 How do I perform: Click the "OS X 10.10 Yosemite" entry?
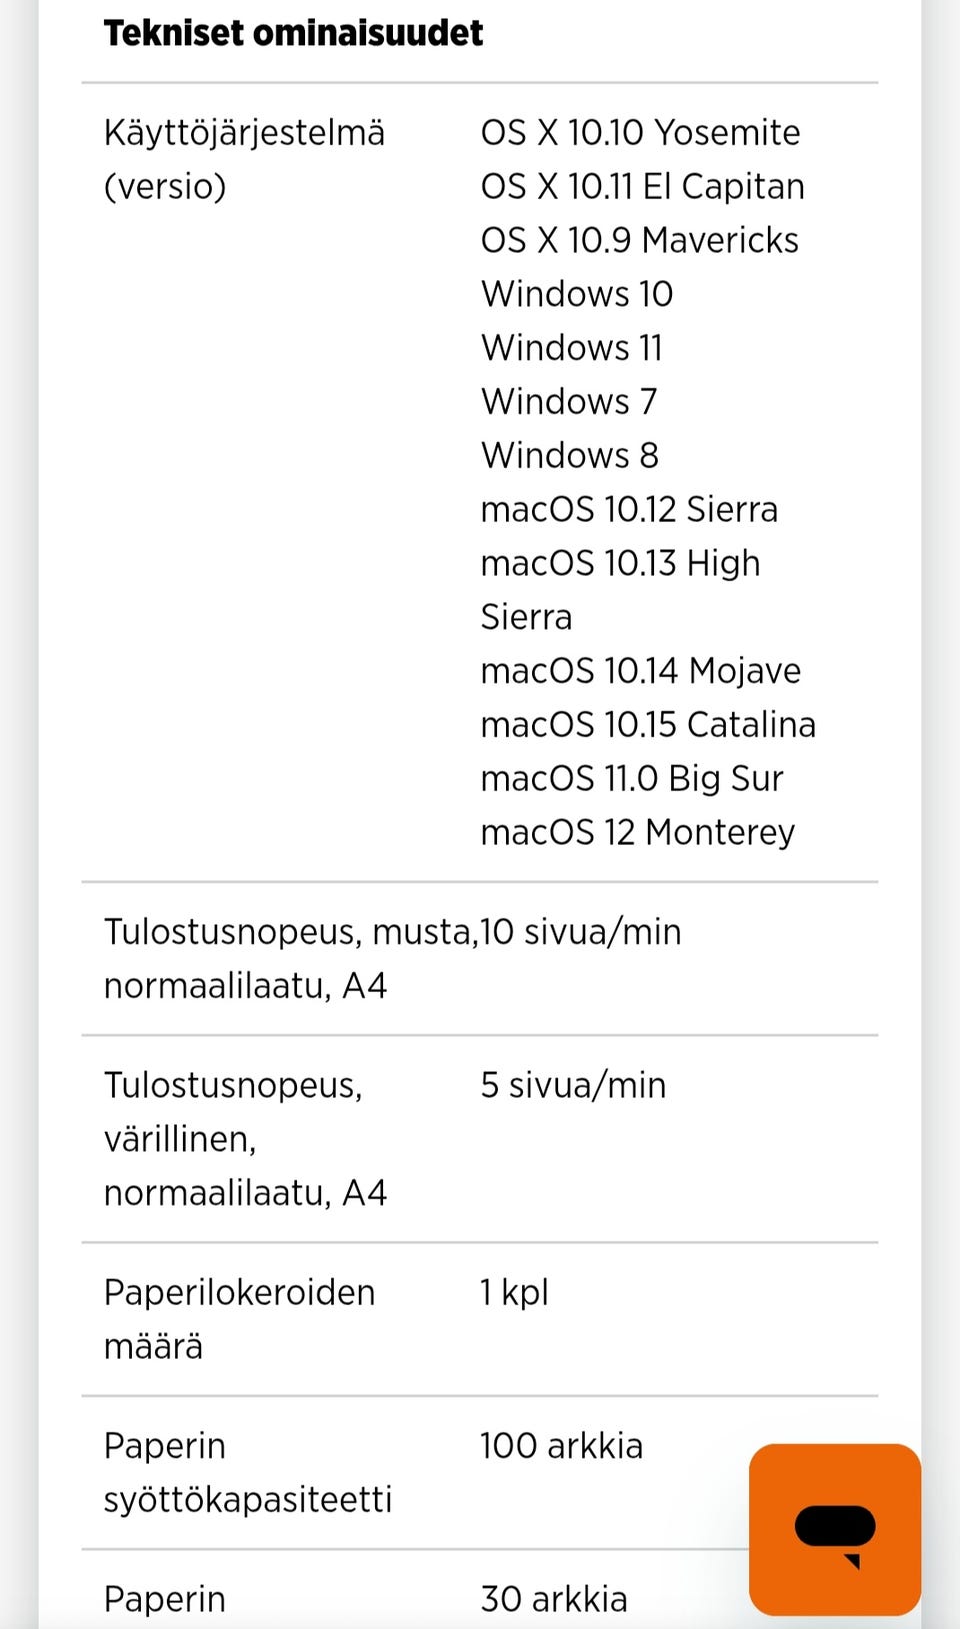640,132
